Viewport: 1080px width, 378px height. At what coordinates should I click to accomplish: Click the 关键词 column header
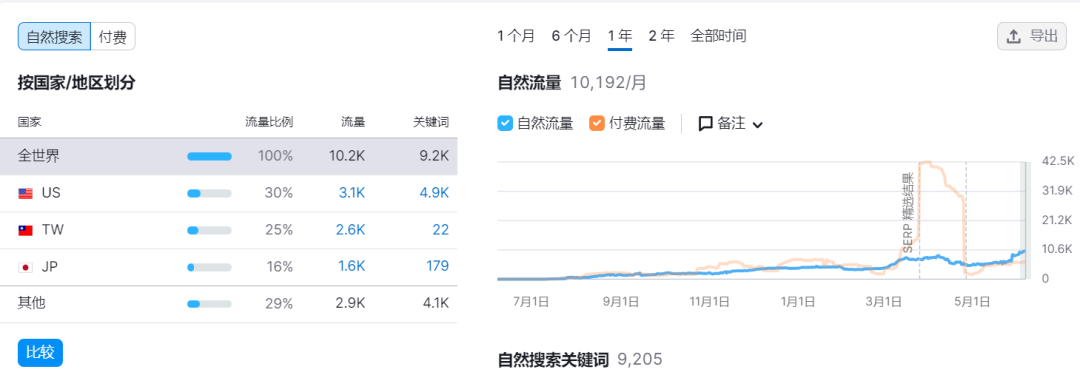coord(431,123)
